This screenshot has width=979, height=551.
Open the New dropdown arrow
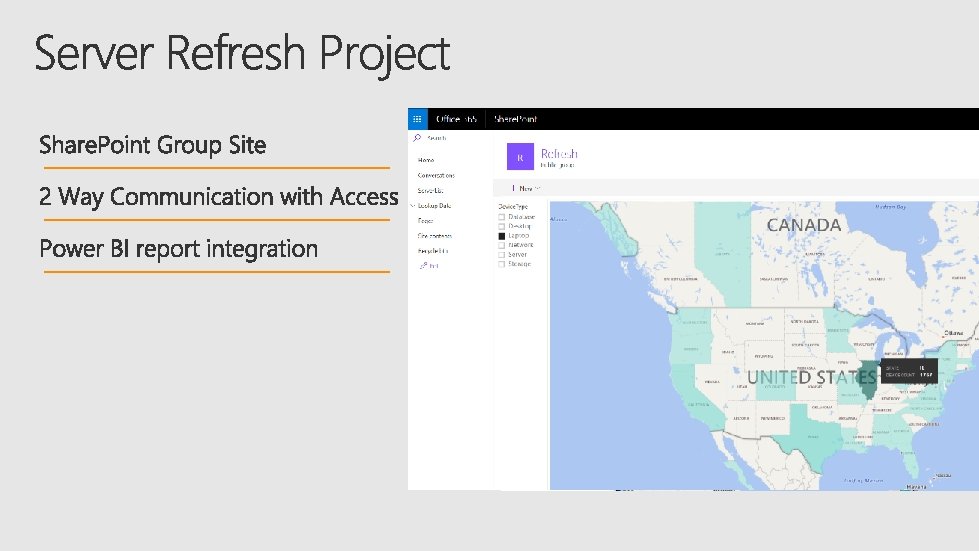tap(538, 187)
